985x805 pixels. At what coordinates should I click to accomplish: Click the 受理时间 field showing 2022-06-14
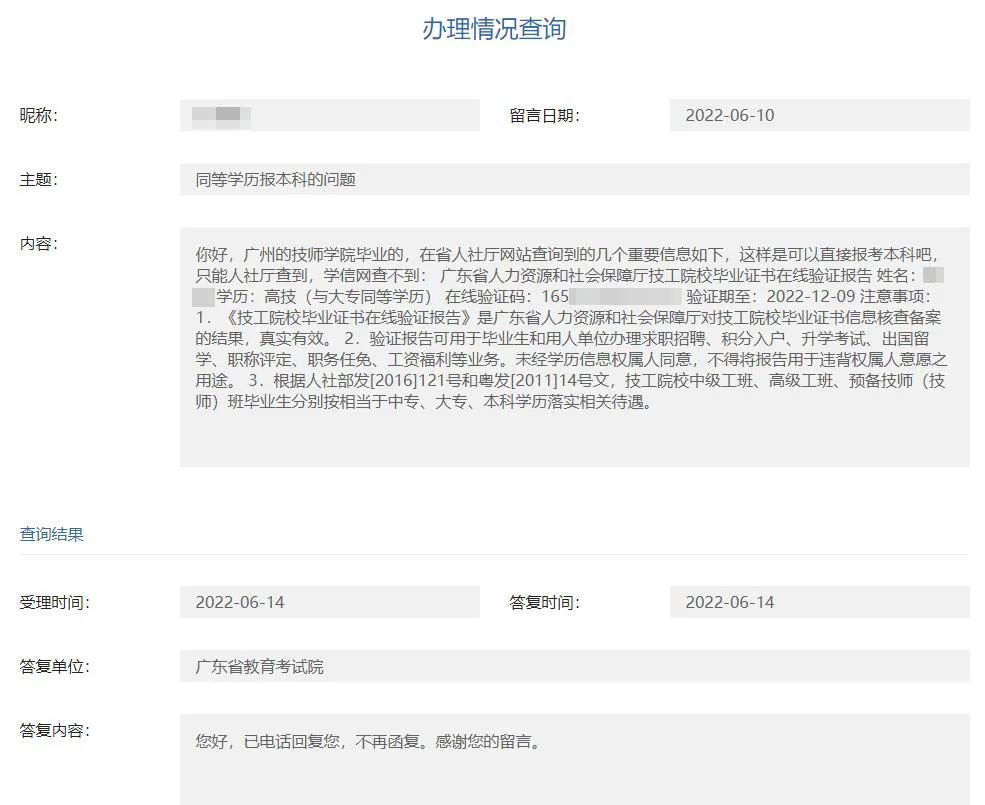(329, 602)
